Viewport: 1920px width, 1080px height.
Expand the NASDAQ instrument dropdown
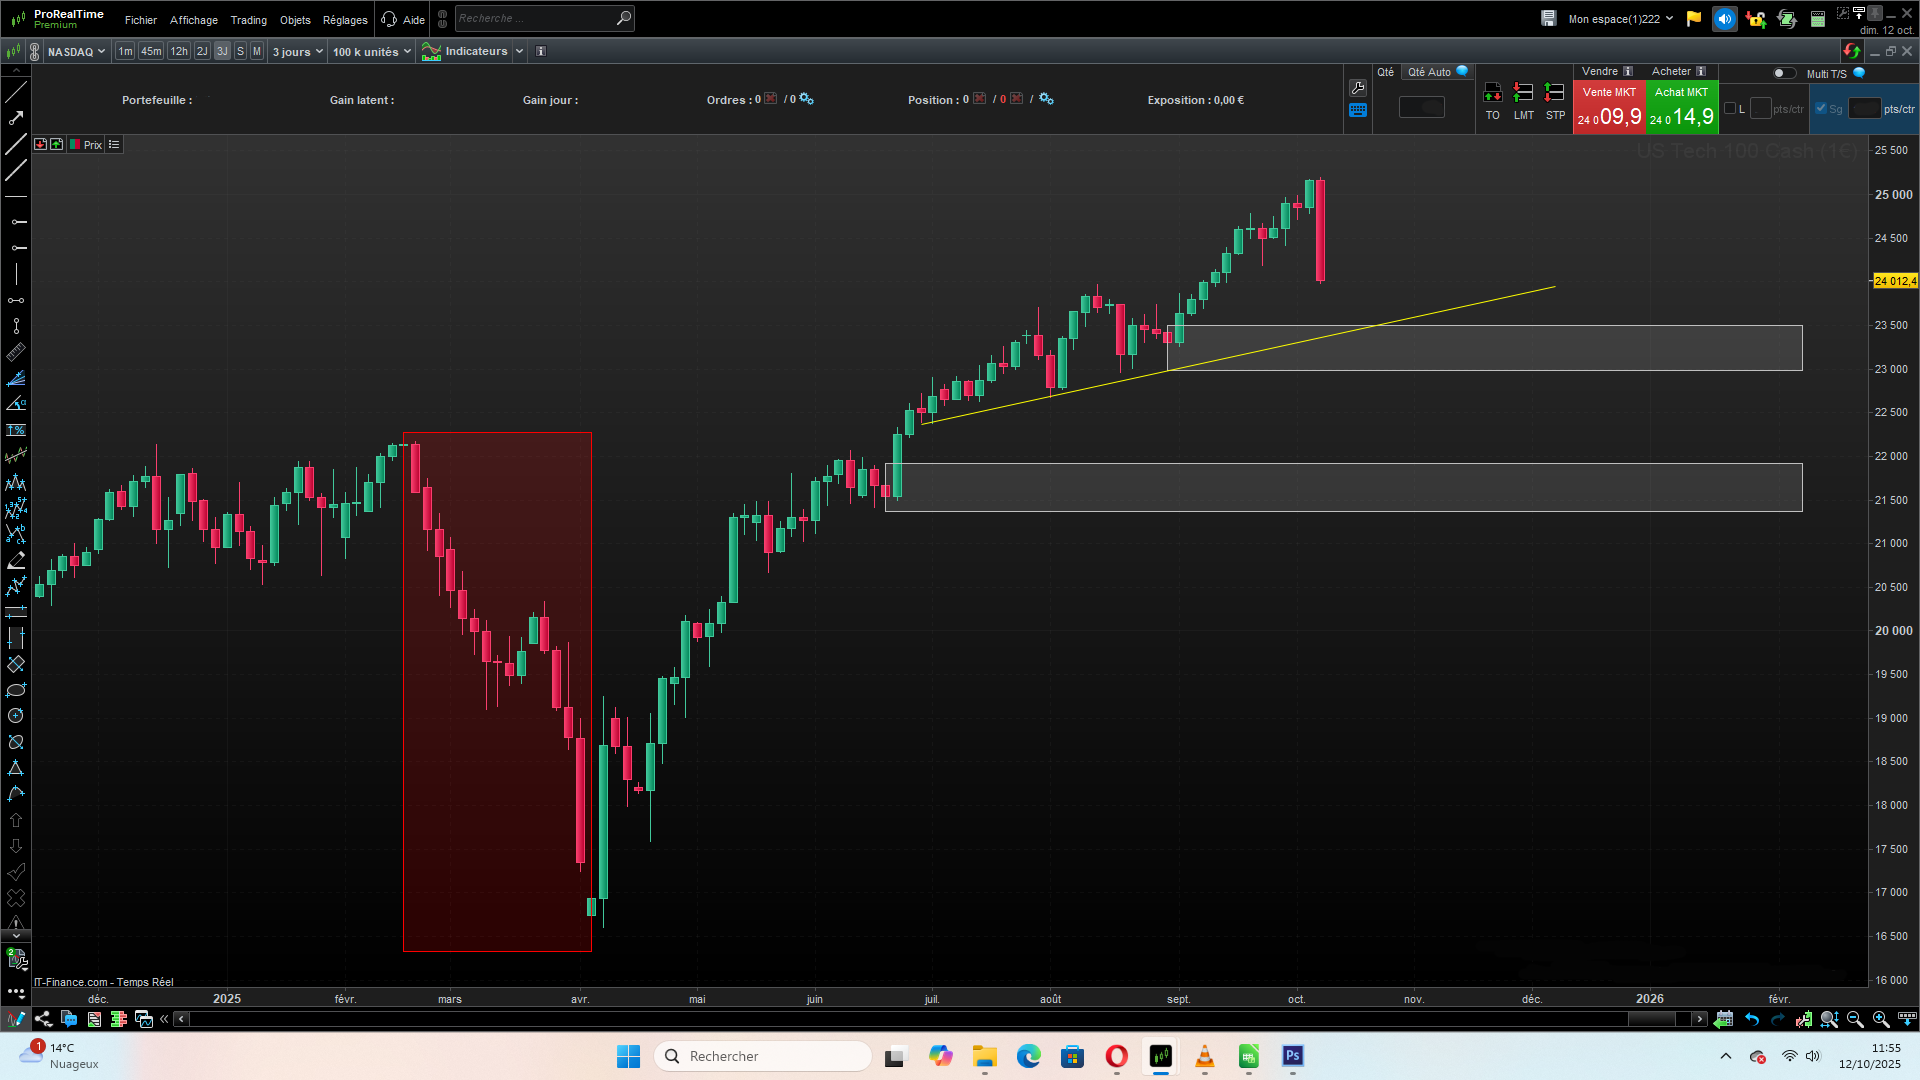(x=76, y=52)
